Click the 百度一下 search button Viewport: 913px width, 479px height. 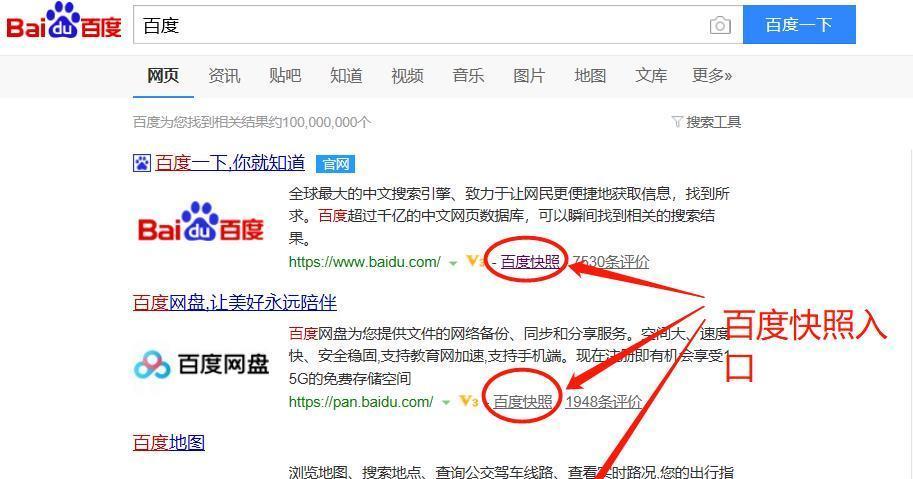pyautogui.click(x=799, y=24)
